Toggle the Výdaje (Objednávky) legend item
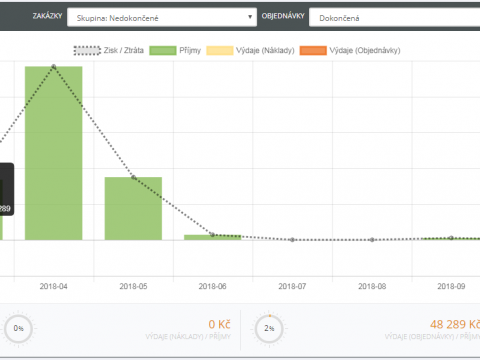Screen dimensions: 480x360 pos(350,50)
